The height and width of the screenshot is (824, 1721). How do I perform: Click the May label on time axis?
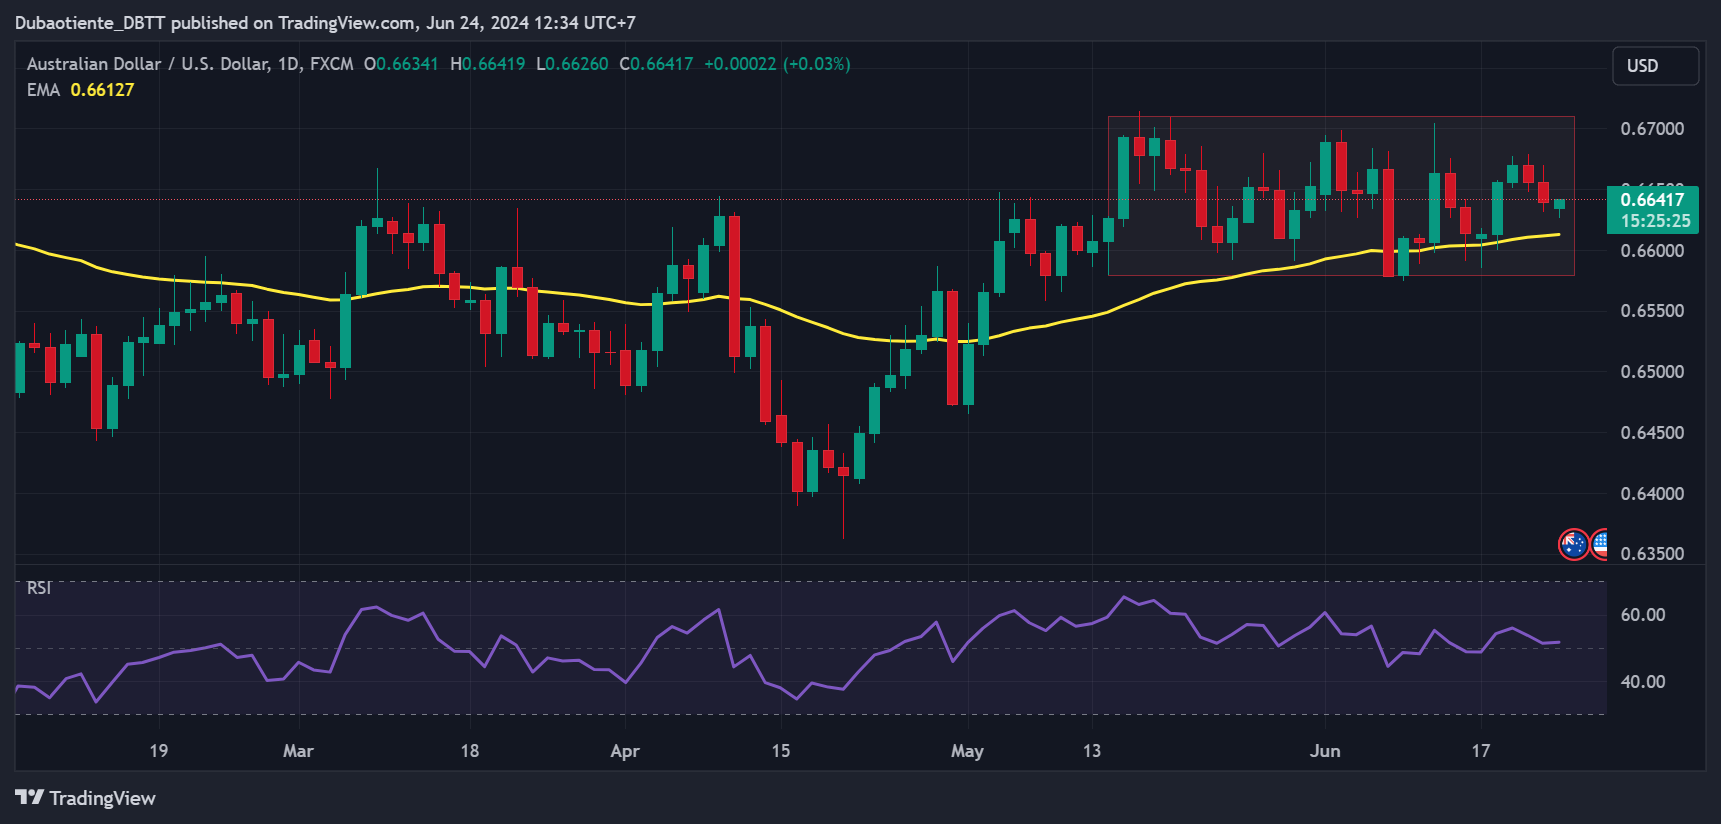(x=967, y=751)
